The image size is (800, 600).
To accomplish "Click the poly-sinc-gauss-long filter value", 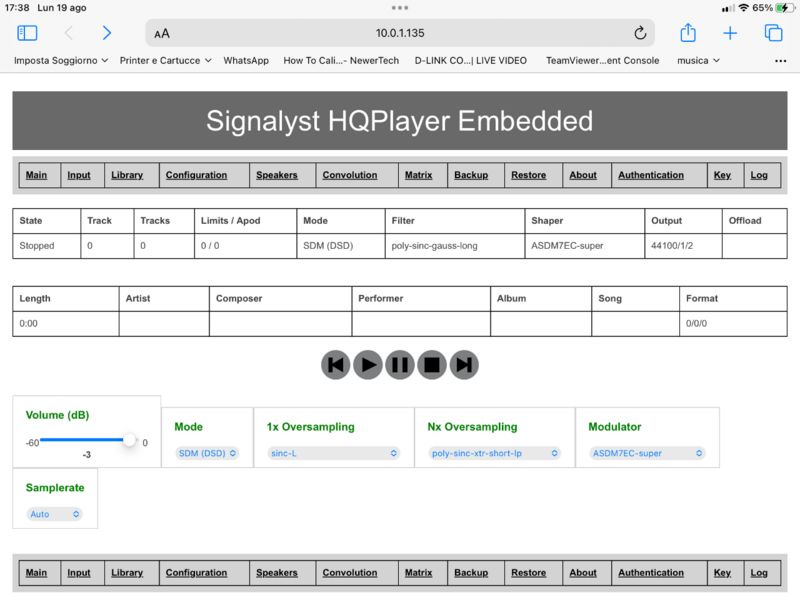I will (x=435, y=246).
